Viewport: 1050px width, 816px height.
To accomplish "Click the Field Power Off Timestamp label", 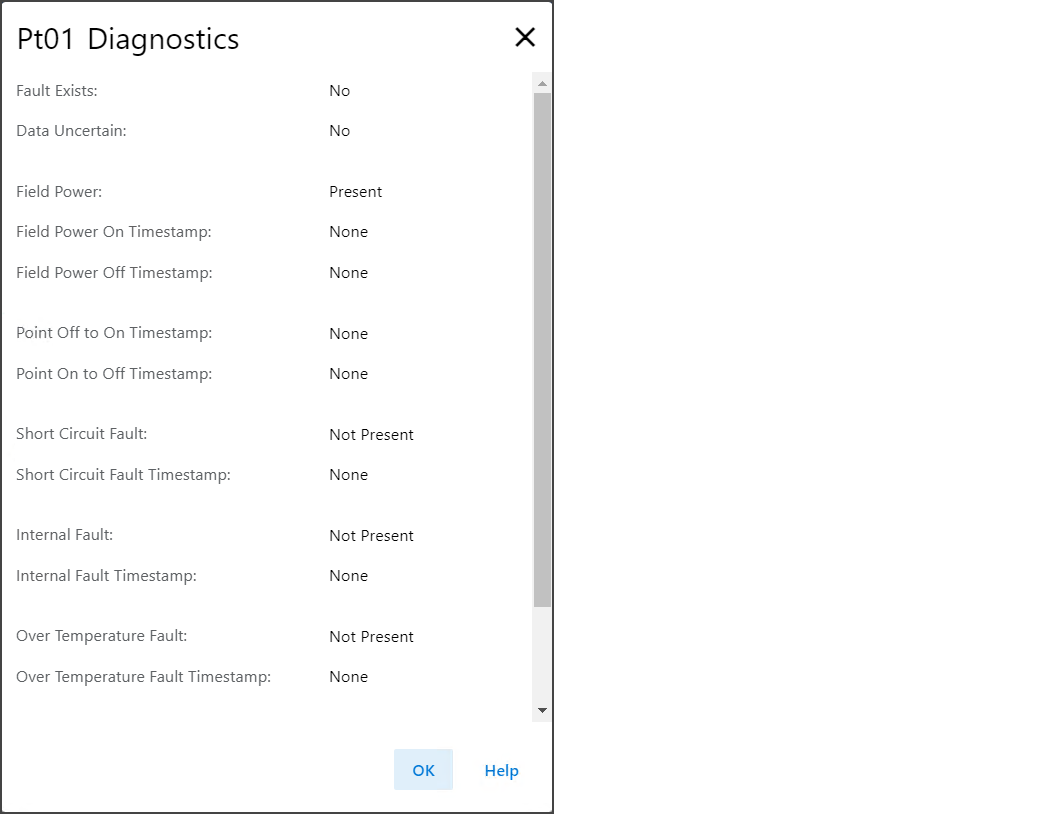I will pos(114,273).
